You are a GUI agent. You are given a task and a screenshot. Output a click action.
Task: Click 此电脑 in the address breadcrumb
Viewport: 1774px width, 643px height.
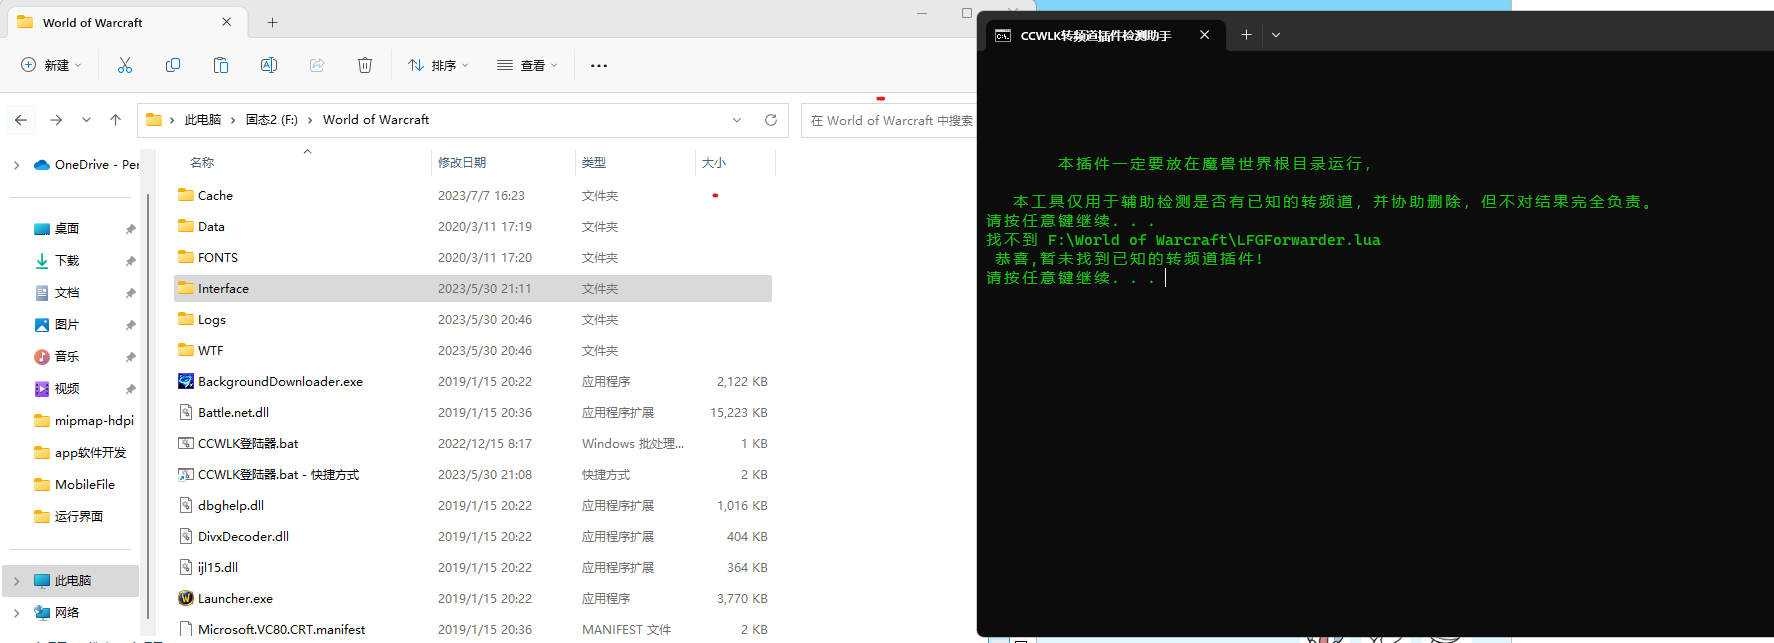(203, 120)
